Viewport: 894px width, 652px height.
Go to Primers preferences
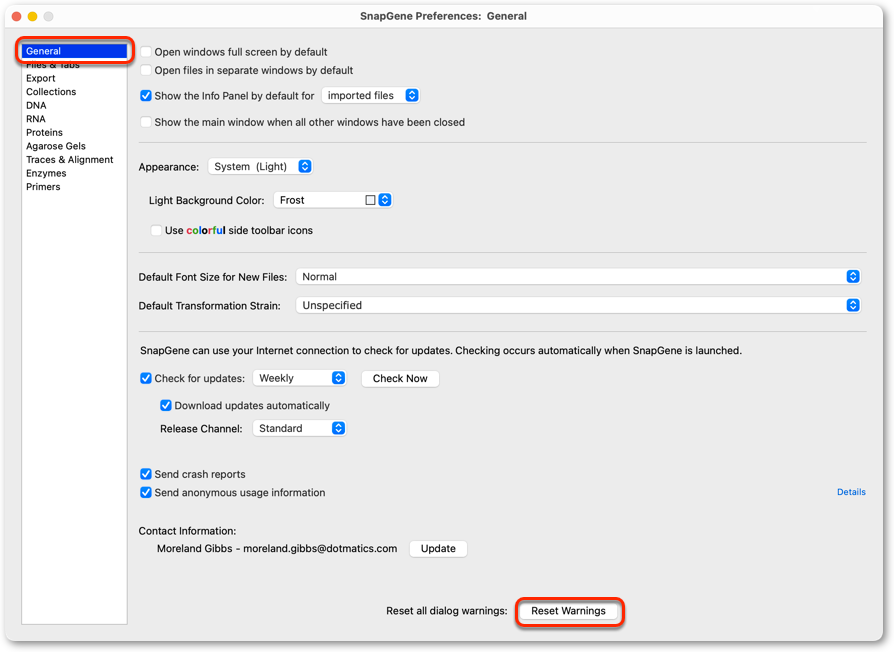pyautogui.click(x=43, y=187)
